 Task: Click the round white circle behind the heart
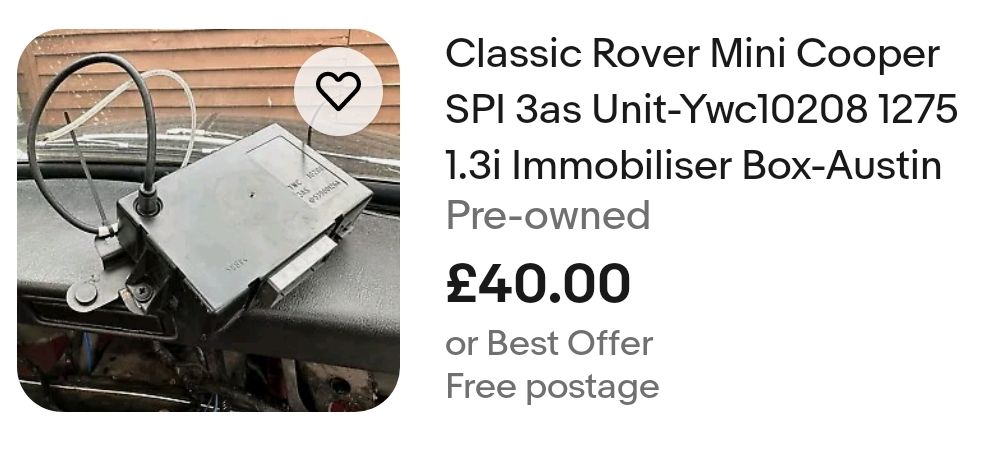click(x=338, y=91)
